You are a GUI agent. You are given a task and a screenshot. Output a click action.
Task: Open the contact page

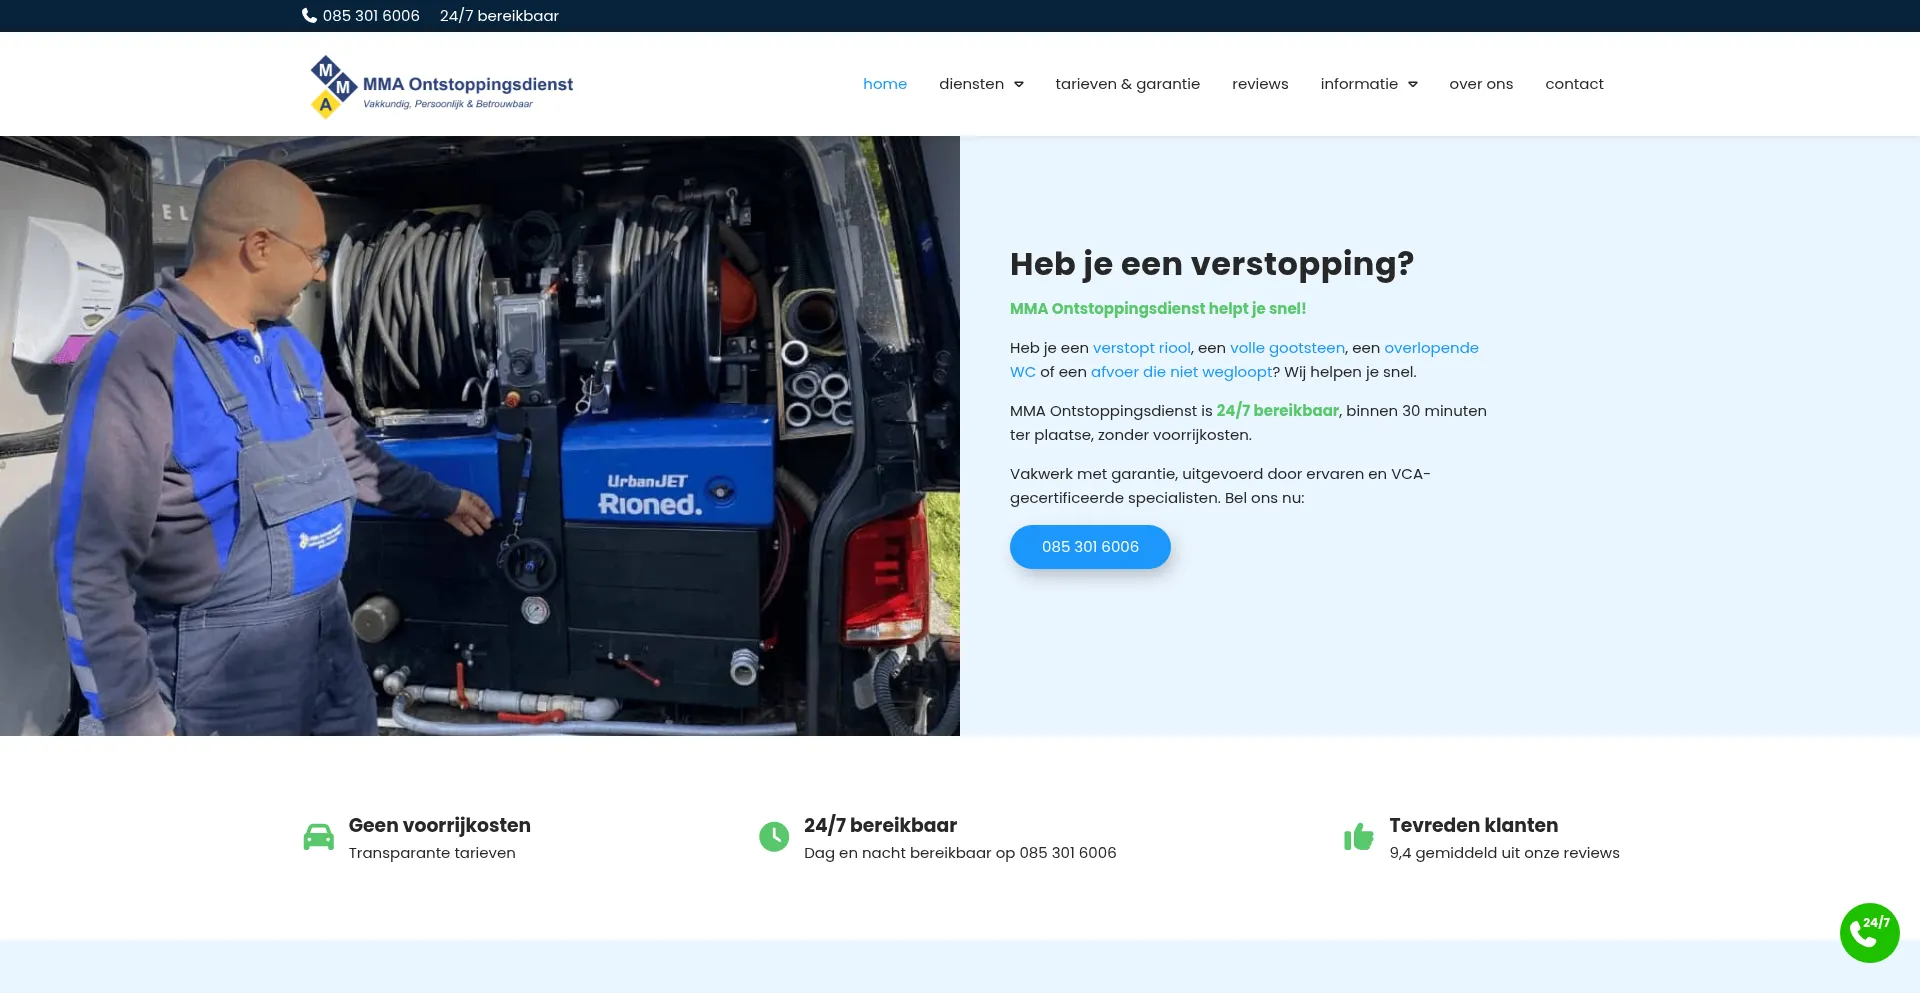[1574, 84]
